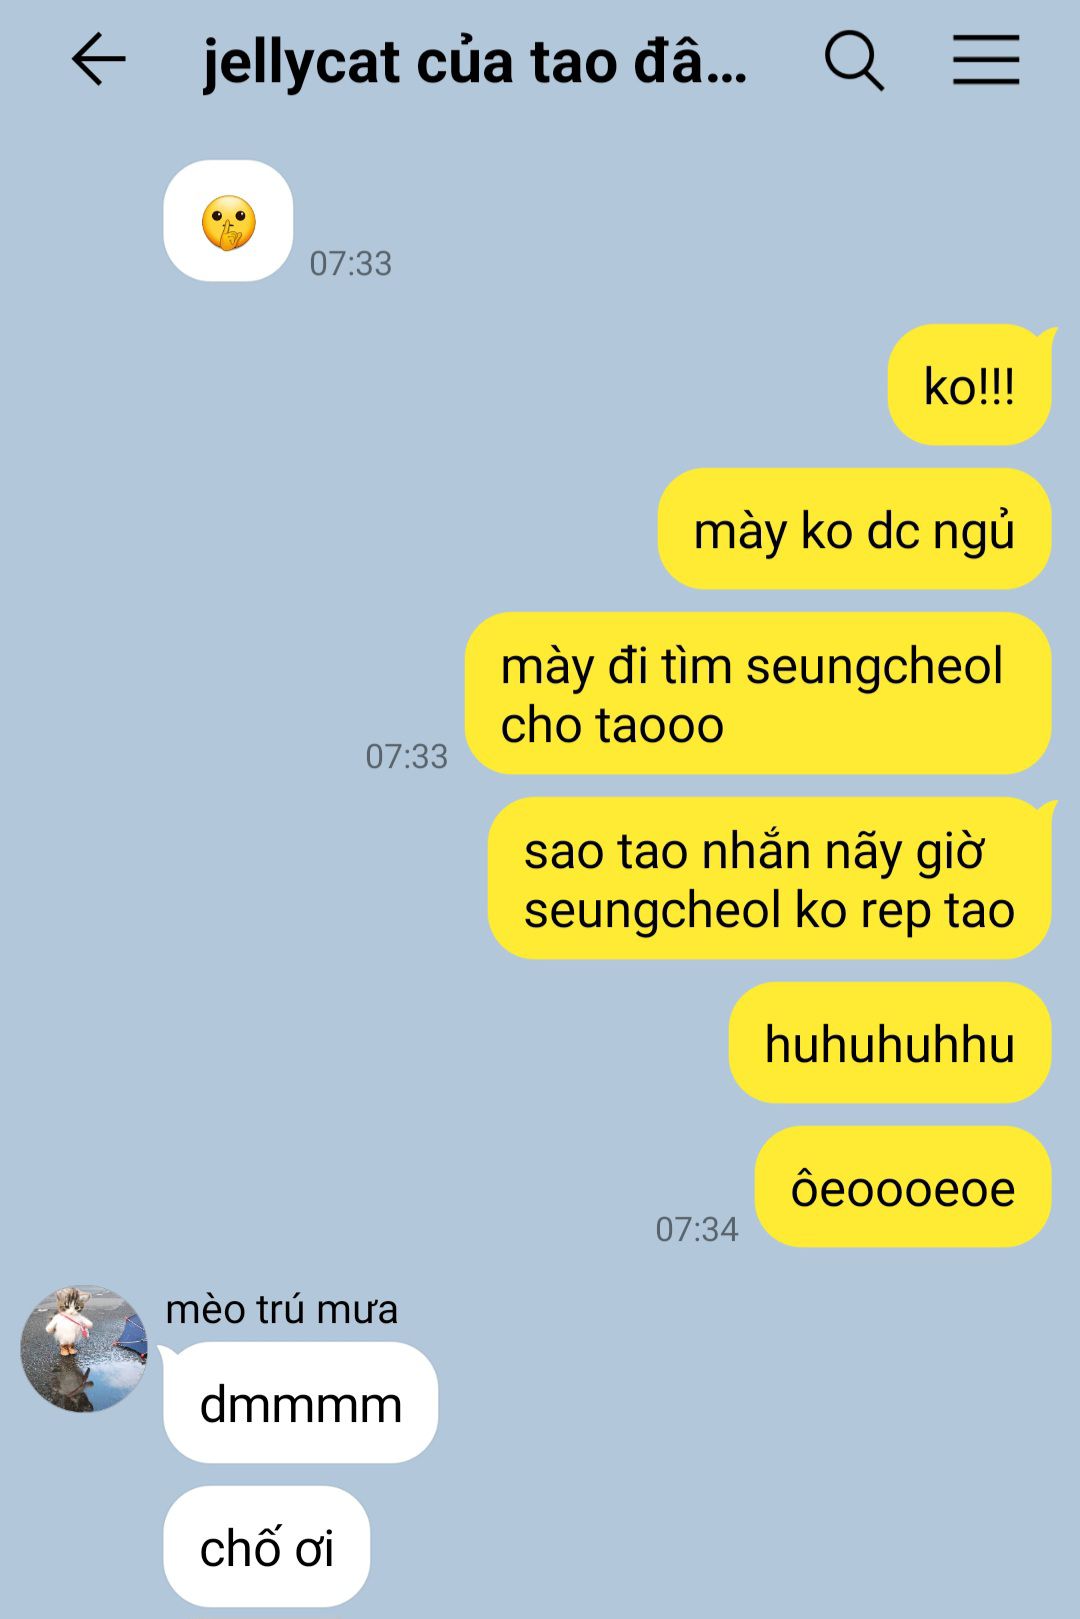Tap the sender name mèo trú mưa
1080x1619 pixels.
[281, 1309]
